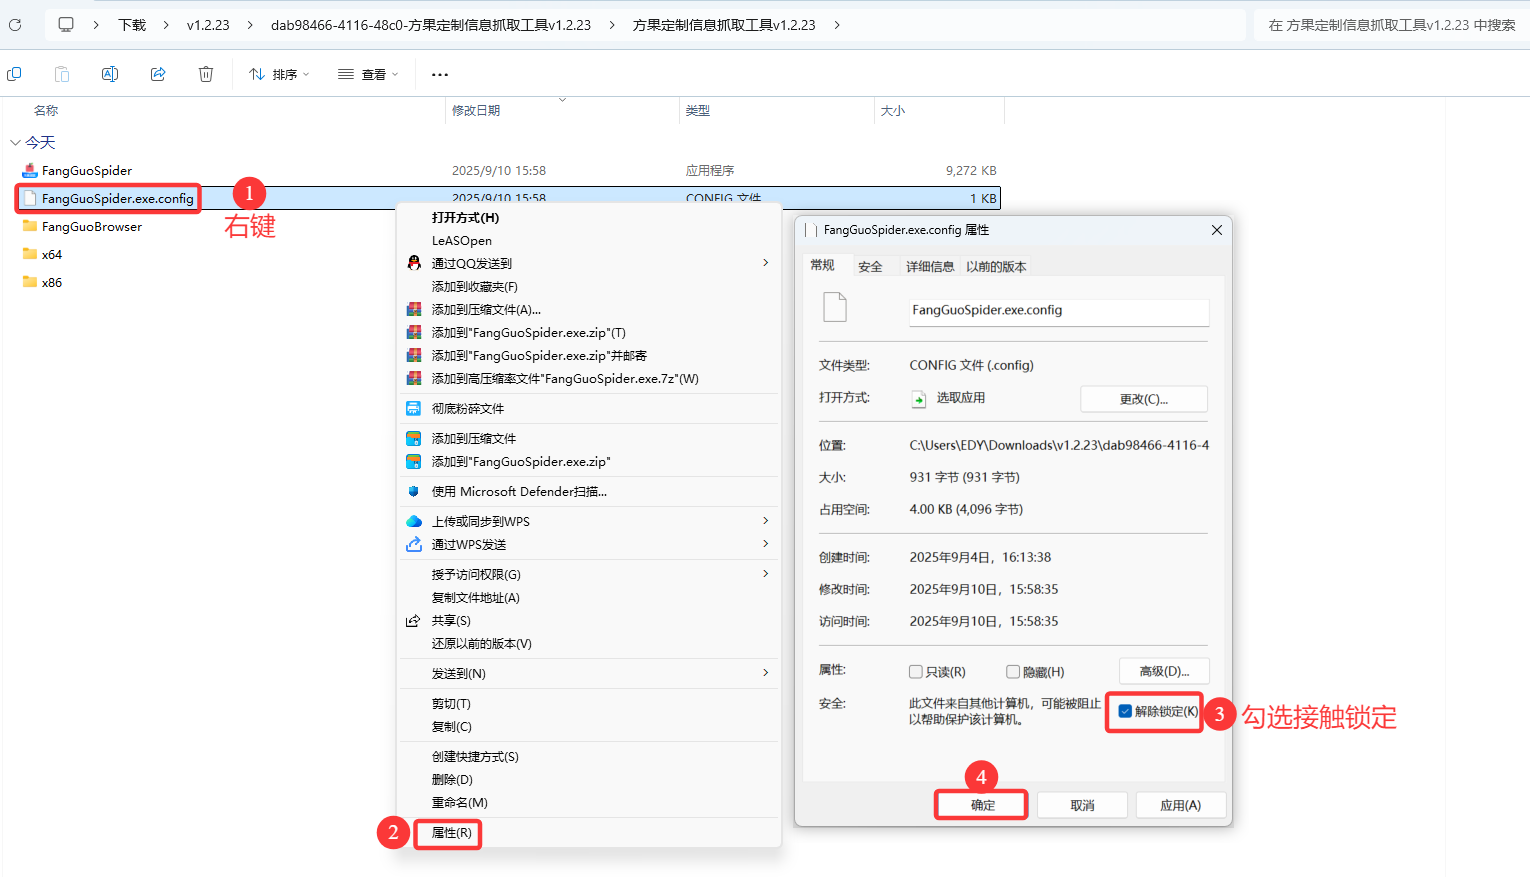The height and width of the screenshot is (877, 1530).
Task: Click LeASOpen in the context menu
Action: pyautogui.click(x=461, y=241)
